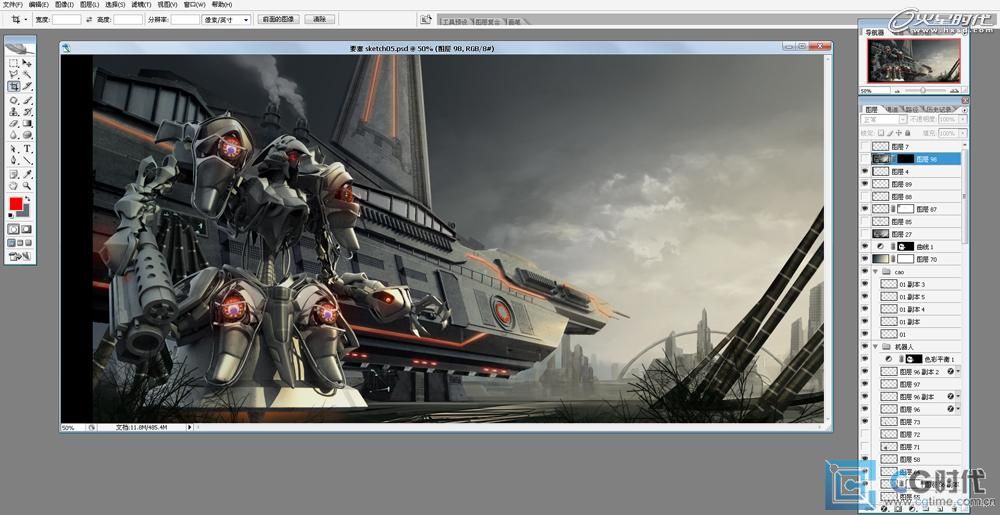Hide 曲线 1 adjustment layer eye
1000x515 pixels.
tap(865, 246)
